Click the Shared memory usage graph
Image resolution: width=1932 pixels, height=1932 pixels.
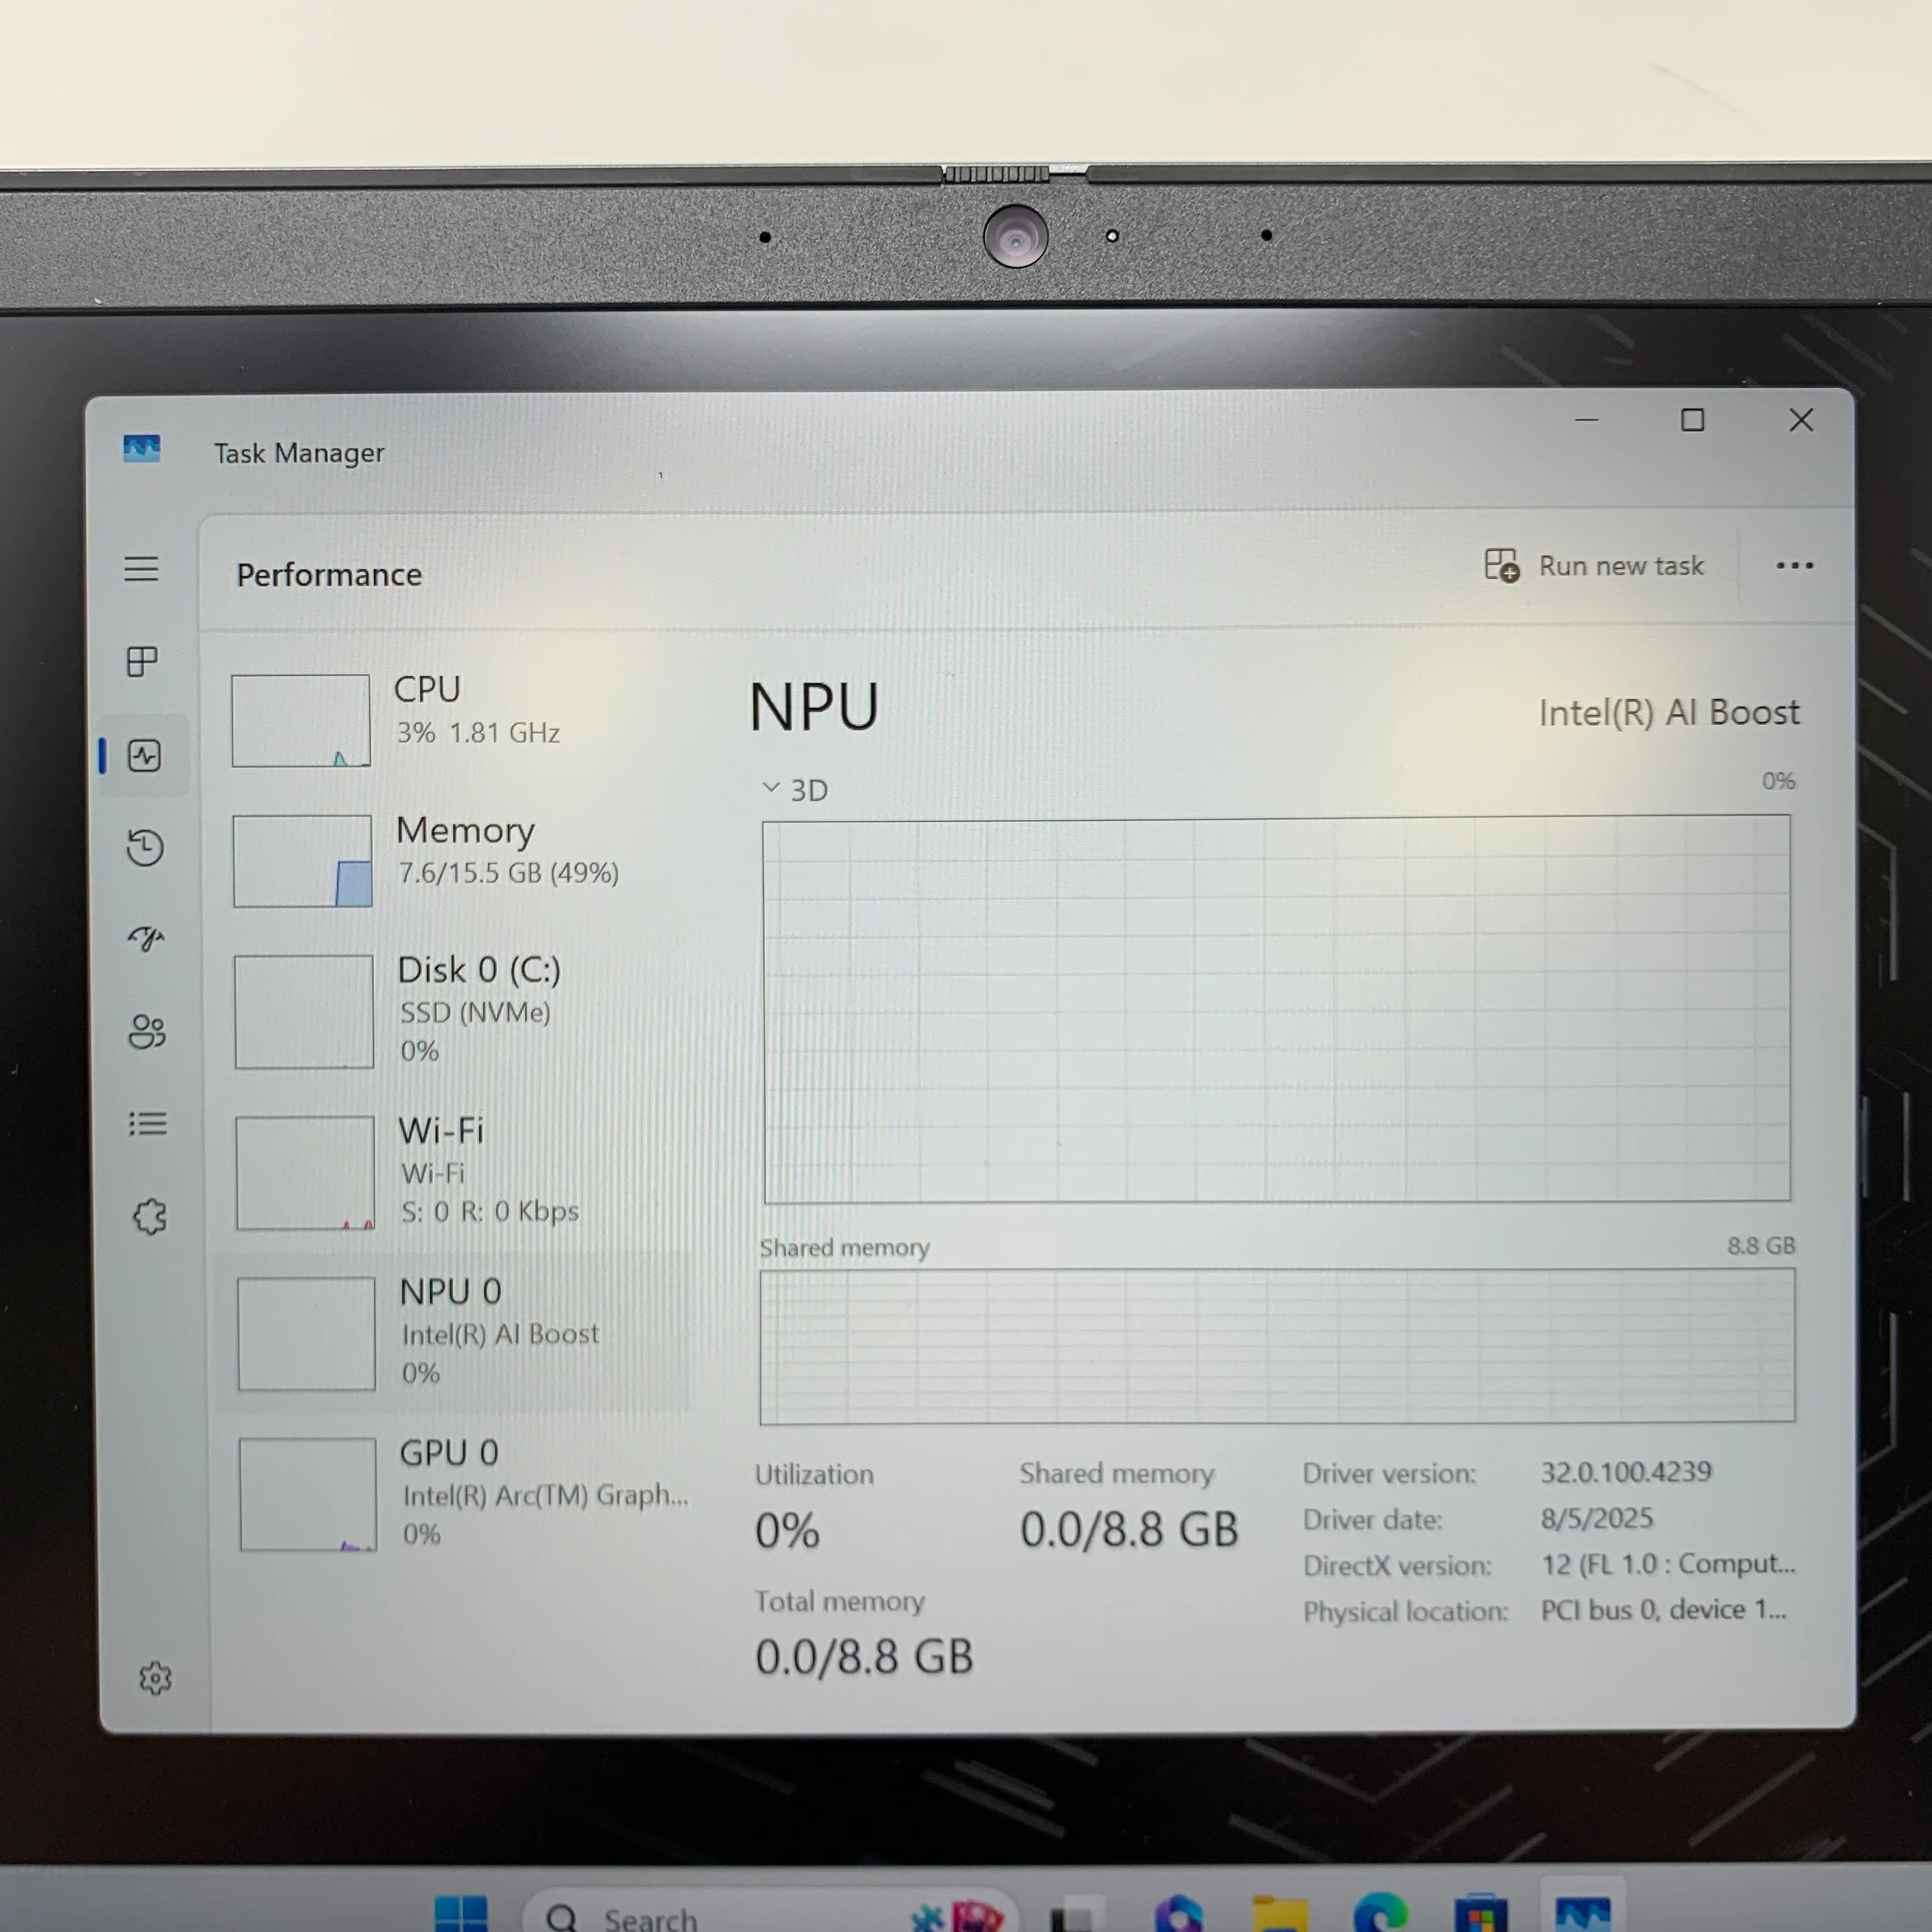1277,1346
